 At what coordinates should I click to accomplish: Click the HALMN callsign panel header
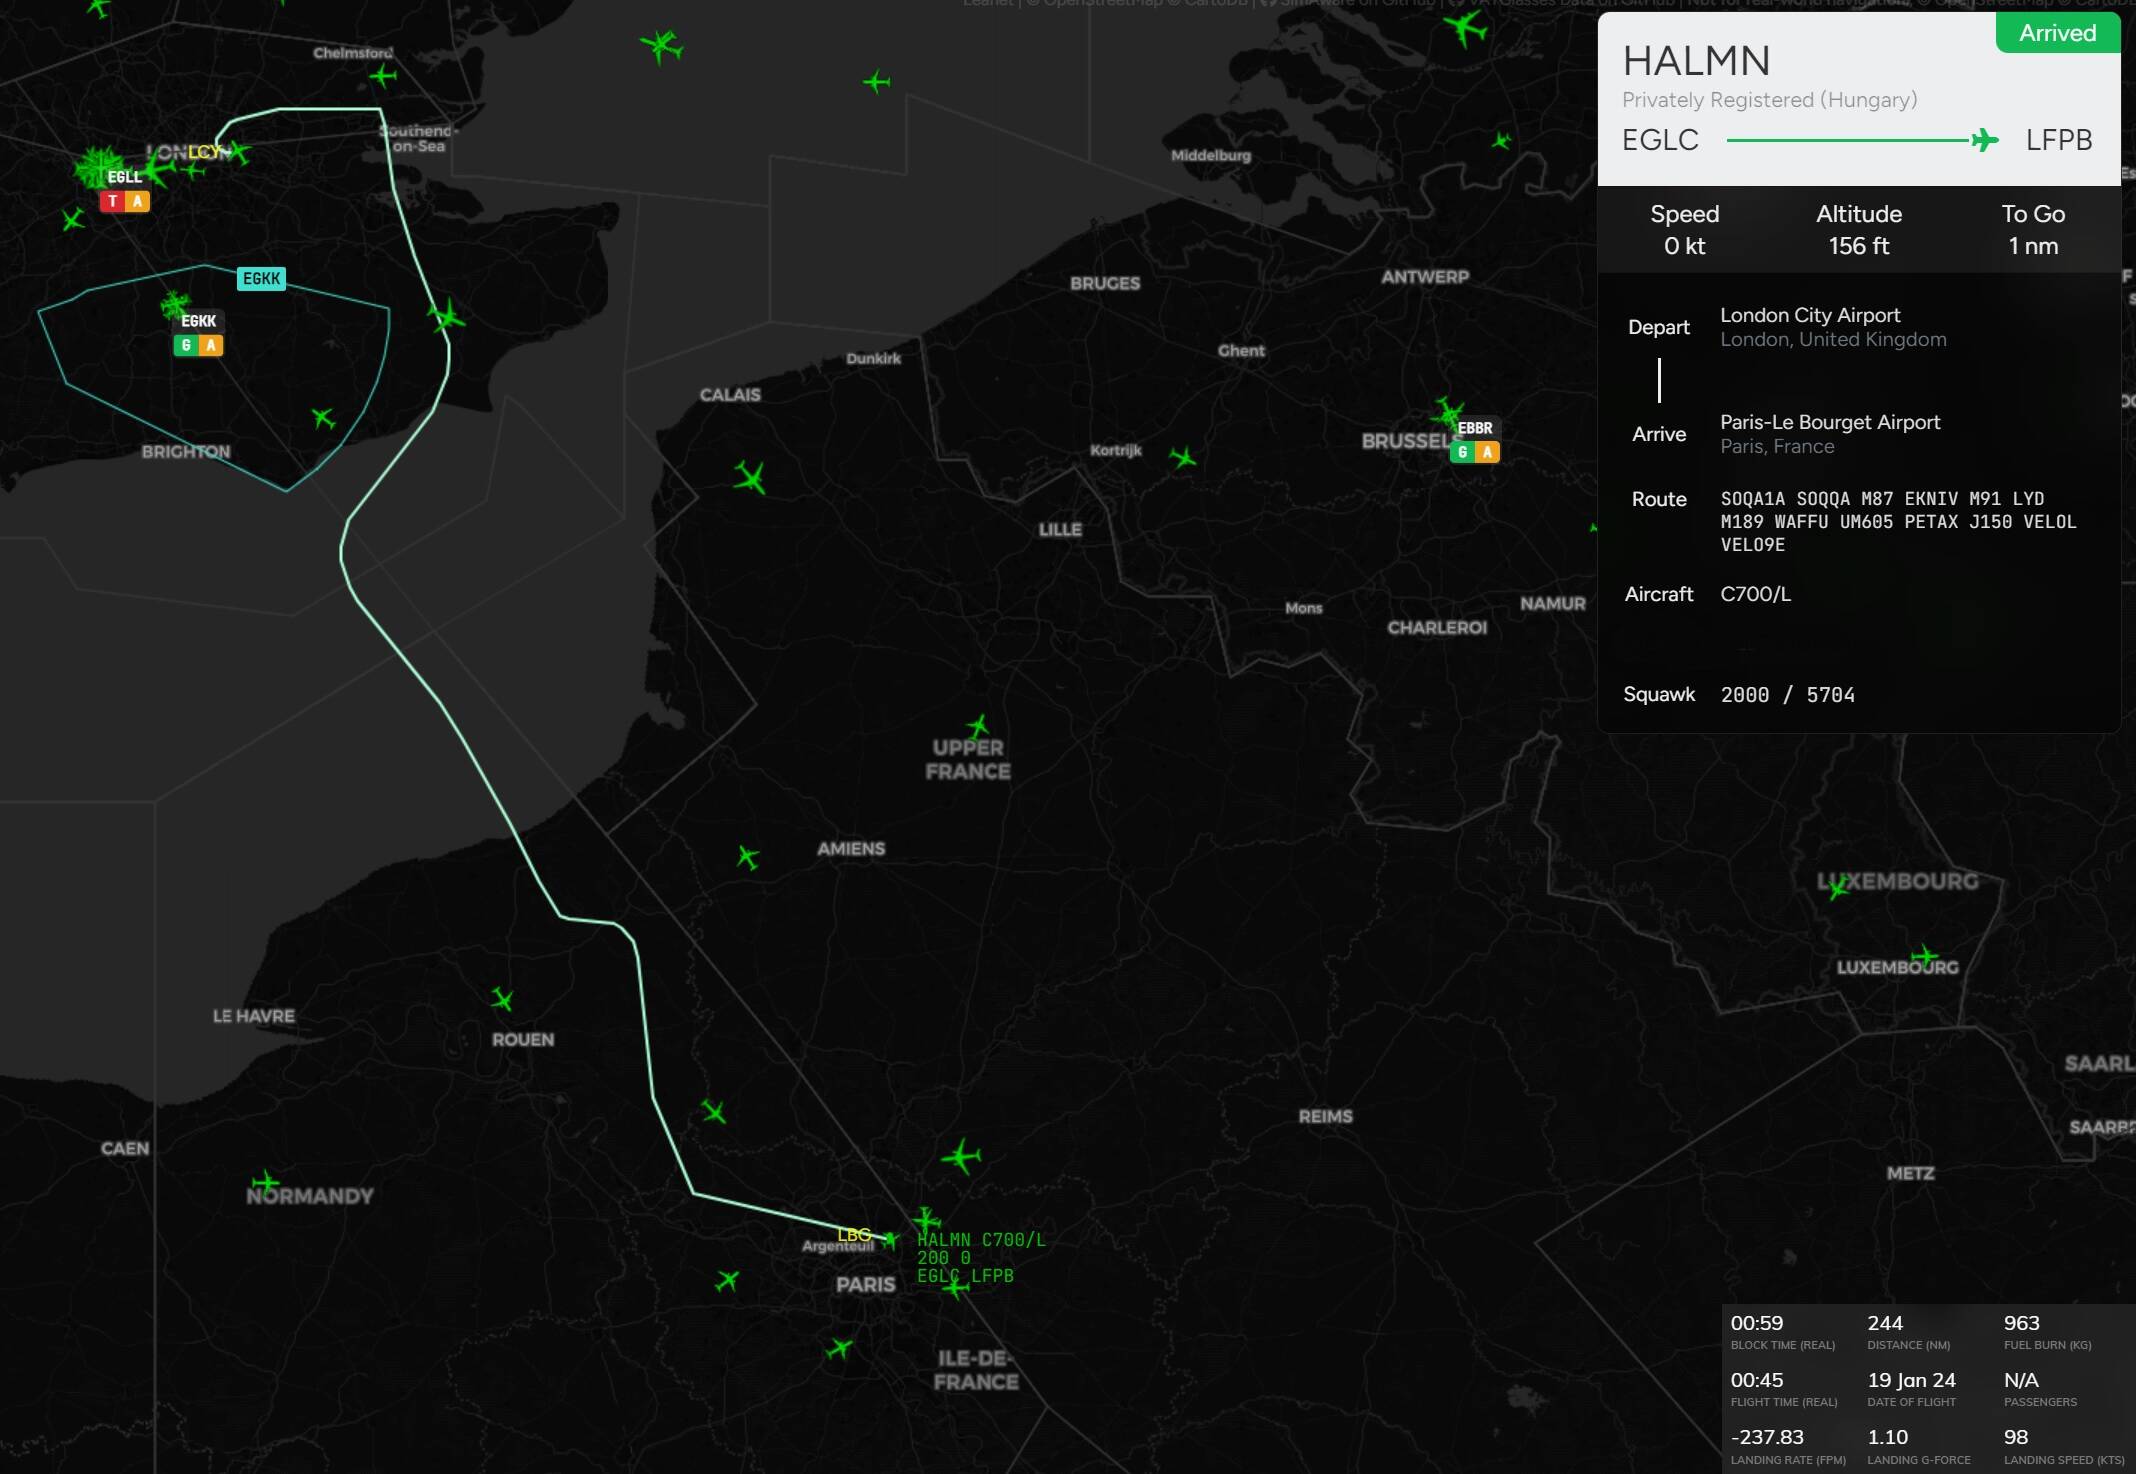(1696, 61)
